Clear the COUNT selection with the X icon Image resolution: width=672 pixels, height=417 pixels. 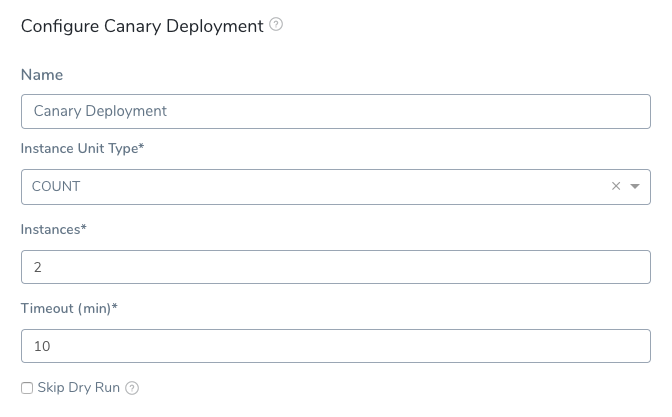point(616,186)
